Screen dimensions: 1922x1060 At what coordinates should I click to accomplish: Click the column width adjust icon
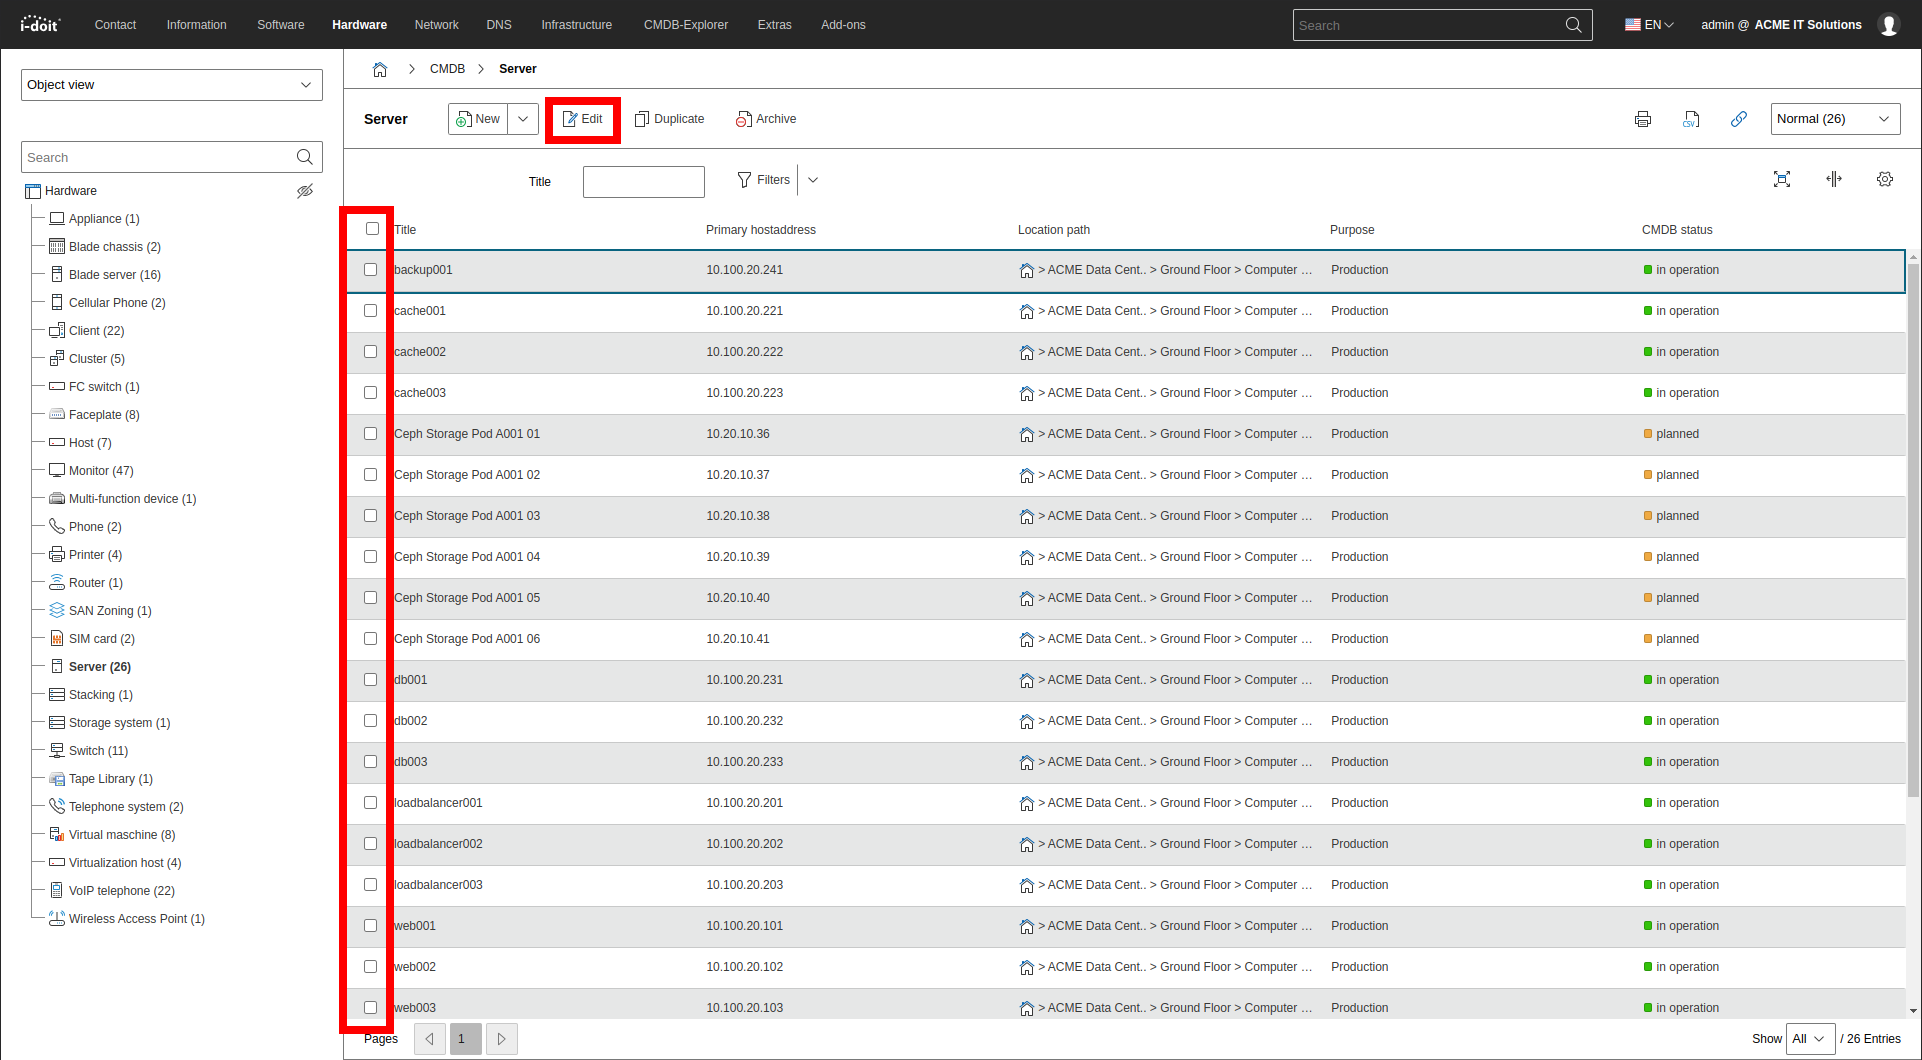(x=1834, y=179)
